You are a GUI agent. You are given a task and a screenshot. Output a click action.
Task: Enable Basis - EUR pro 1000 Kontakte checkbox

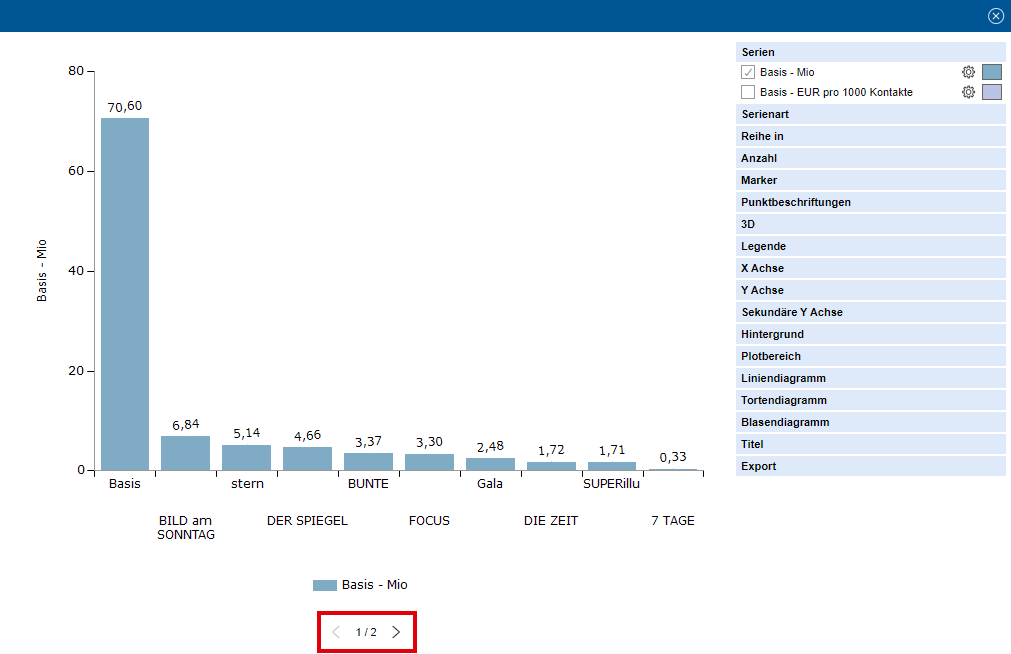tap(748, 92)
